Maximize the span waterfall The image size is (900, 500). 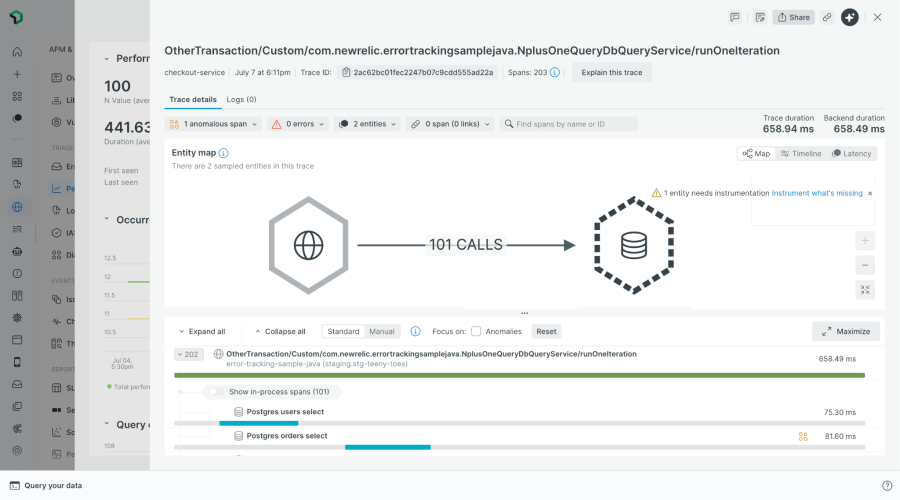pyautogui.click(x=846, y=331)
